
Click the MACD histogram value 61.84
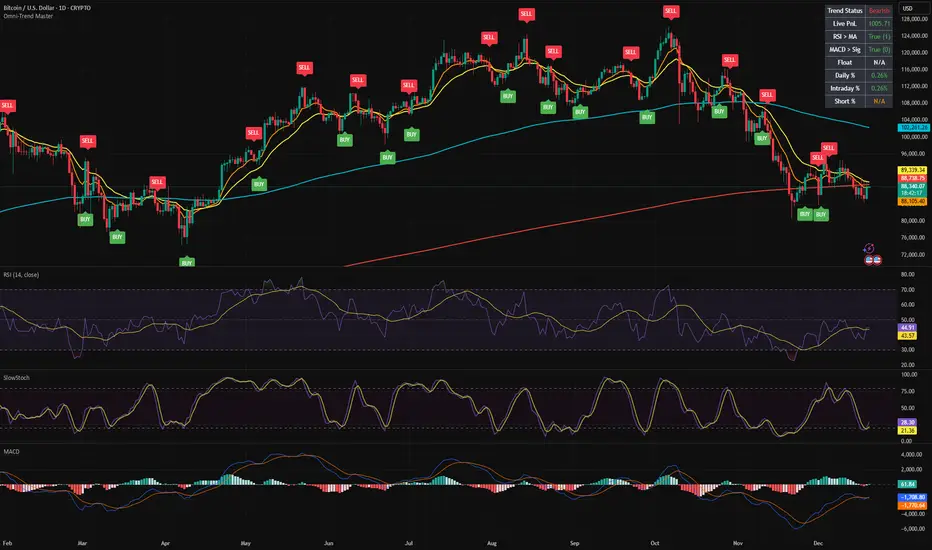tap(907, 485)
